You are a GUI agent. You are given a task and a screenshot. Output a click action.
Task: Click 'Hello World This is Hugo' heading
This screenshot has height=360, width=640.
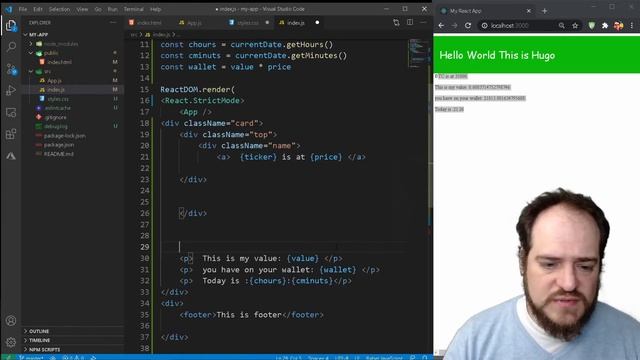point(497,55)
